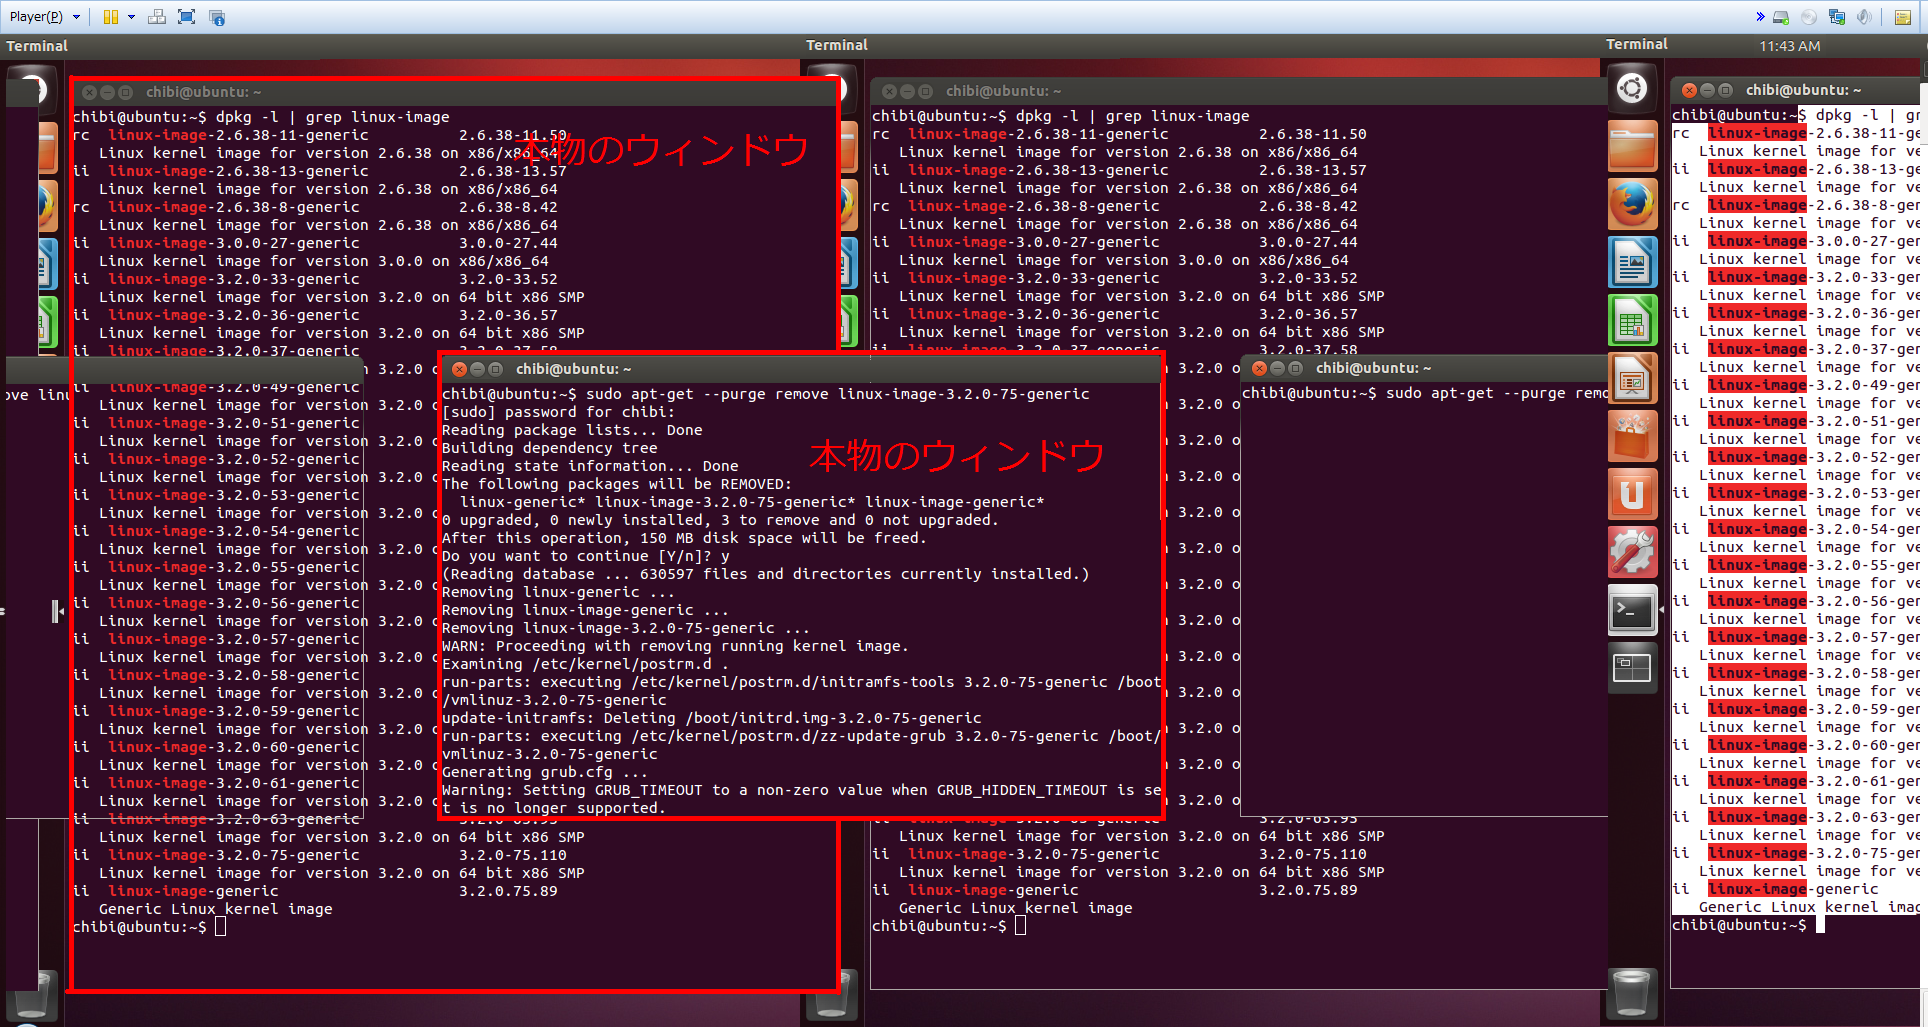Click the virtual network adapter icon
Image resolution: width=1928 pixels, height=1027 pixels.
(1837, 17)
